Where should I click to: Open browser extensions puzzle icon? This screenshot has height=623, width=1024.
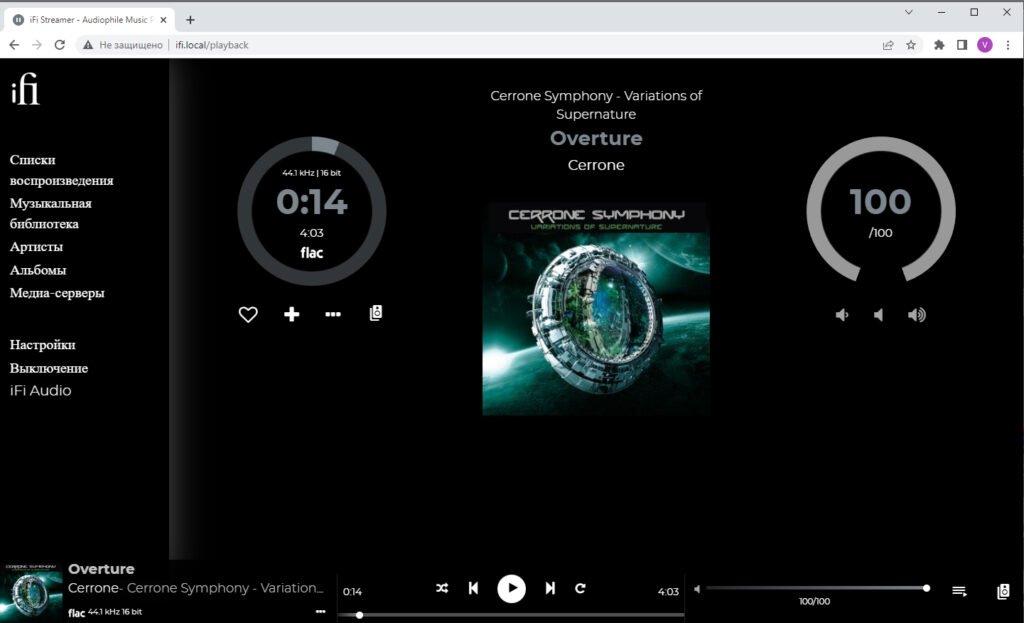click(939, 45)
